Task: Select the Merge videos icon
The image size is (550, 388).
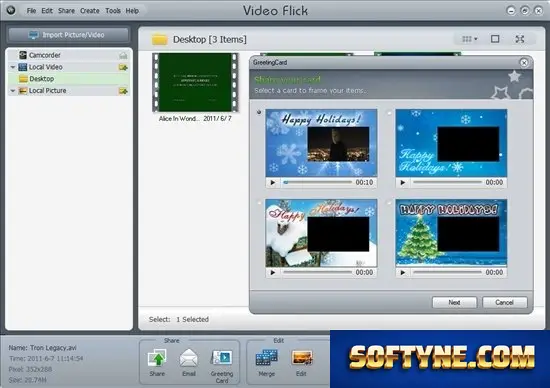Action: pos(267,358)
